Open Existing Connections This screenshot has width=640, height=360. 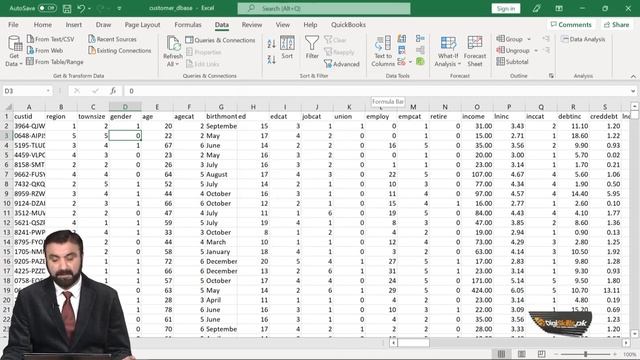tap(120, 51)
